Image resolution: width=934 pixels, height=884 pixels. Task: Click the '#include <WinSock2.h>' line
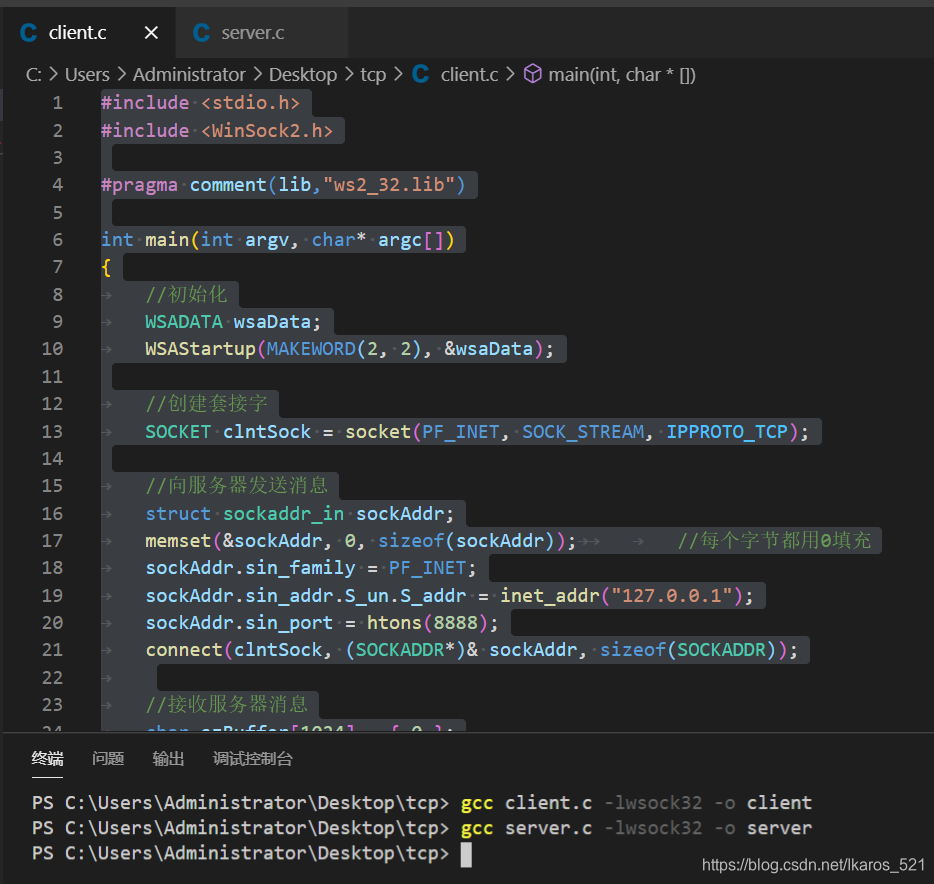click(x=217, y=130)
